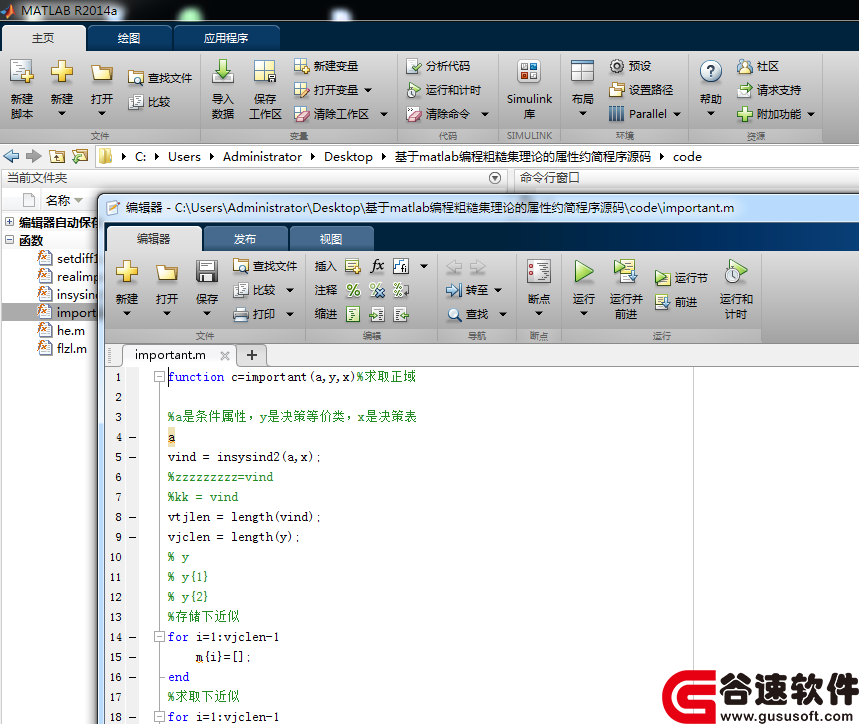Image resolution: width=859 pixels, height=724 pixels.
Task: Click Set Path (设置路径)
Action: 641,90
